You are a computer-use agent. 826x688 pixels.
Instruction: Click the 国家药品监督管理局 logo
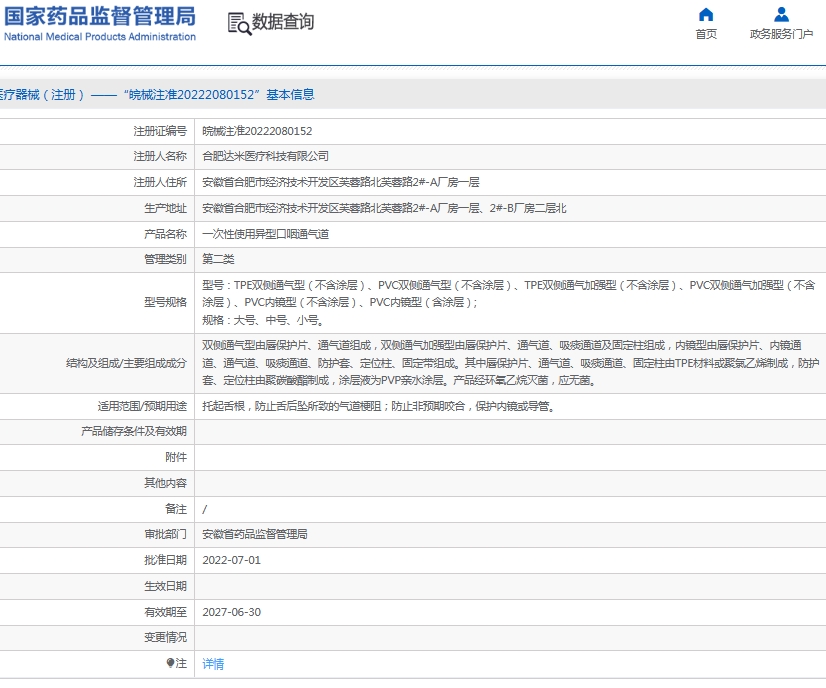coord(100,16)
